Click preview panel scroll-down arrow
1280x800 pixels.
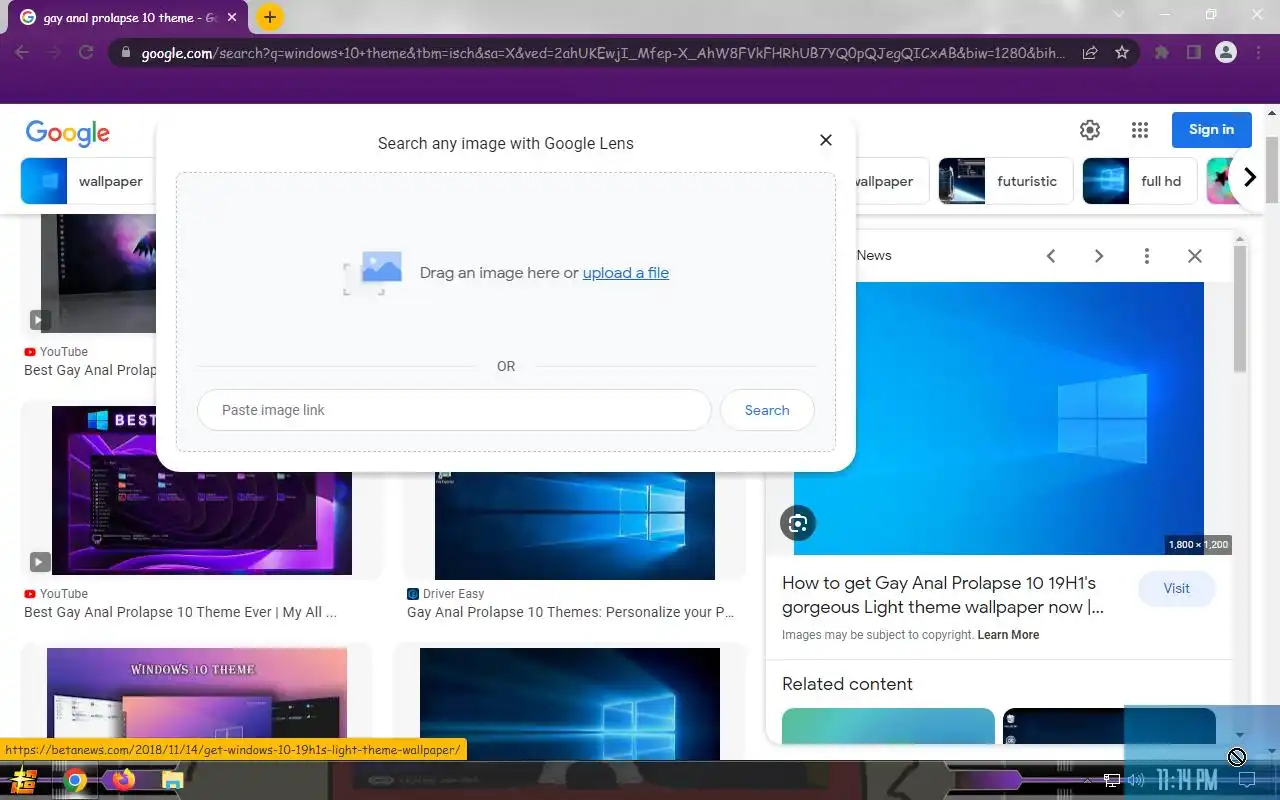point(1240,736)
